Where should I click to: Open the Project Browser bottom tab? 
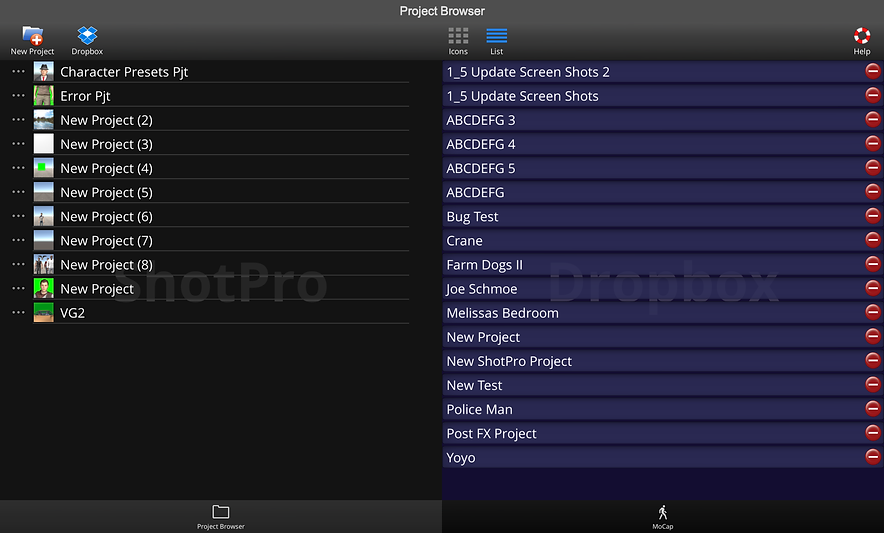pyautogui.click(x=220, y=517)
